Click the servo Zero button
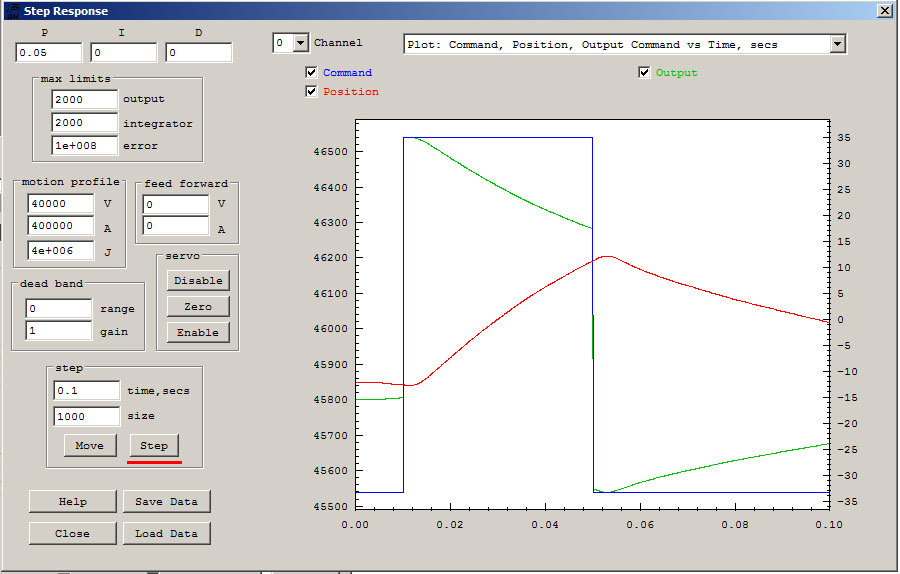This screenshot has width=900, height=574. pyautogui.click(x=198, y=307)
